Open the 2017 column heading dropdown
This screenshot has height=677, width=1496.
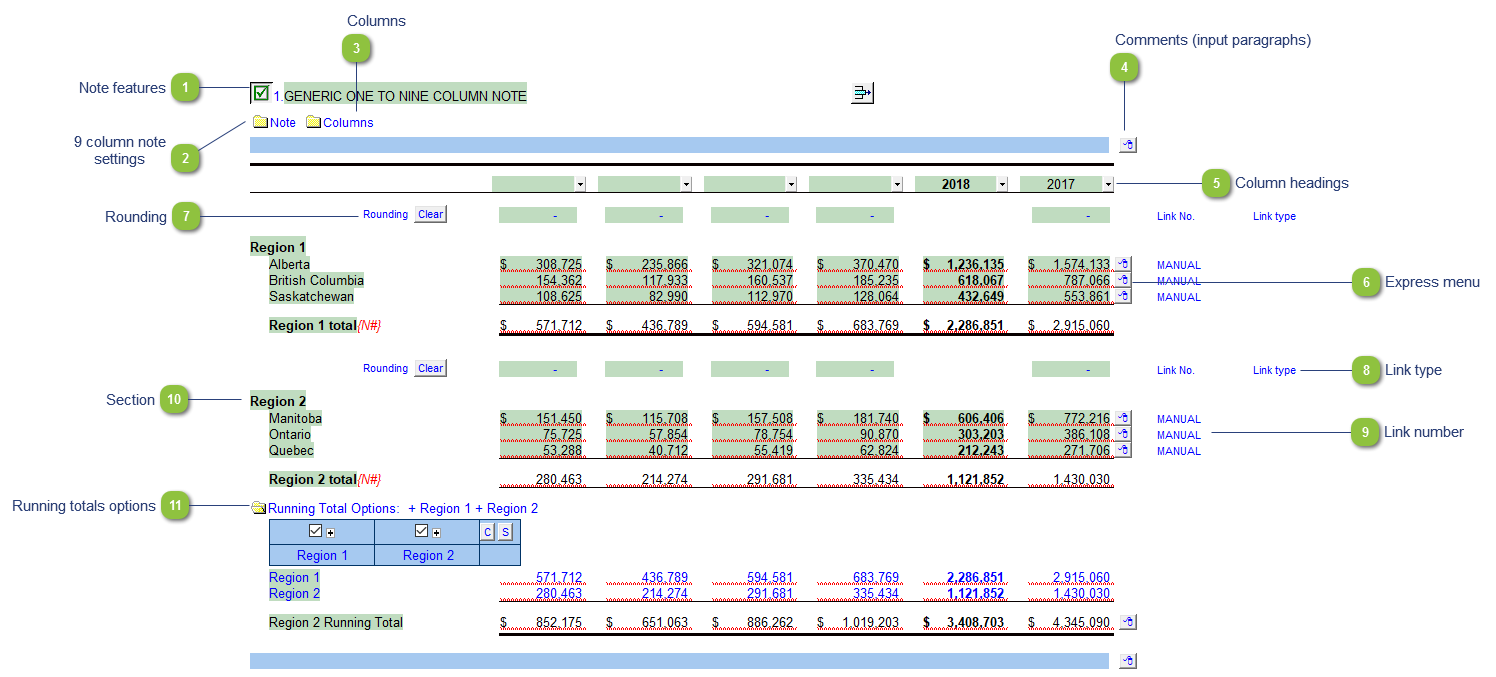point(1108,184)
